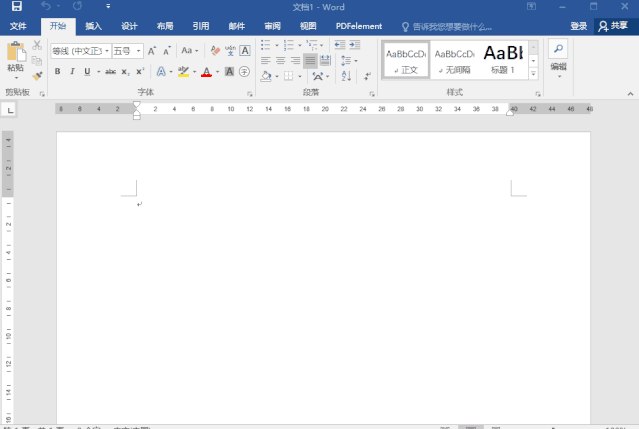
Task: Click the Cut scissors icon
Action: (x=37, y=46)
